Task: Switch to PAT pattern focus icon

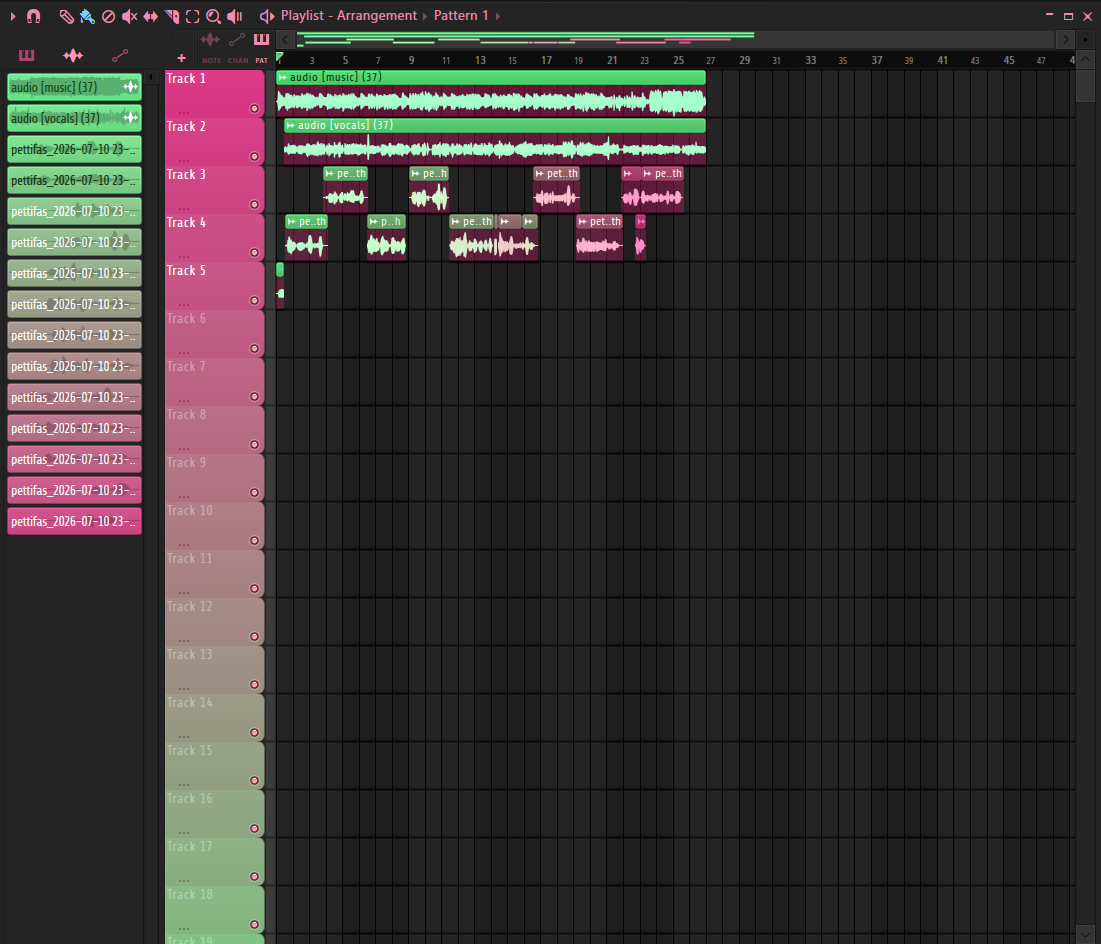Action: tap(261, 39)
